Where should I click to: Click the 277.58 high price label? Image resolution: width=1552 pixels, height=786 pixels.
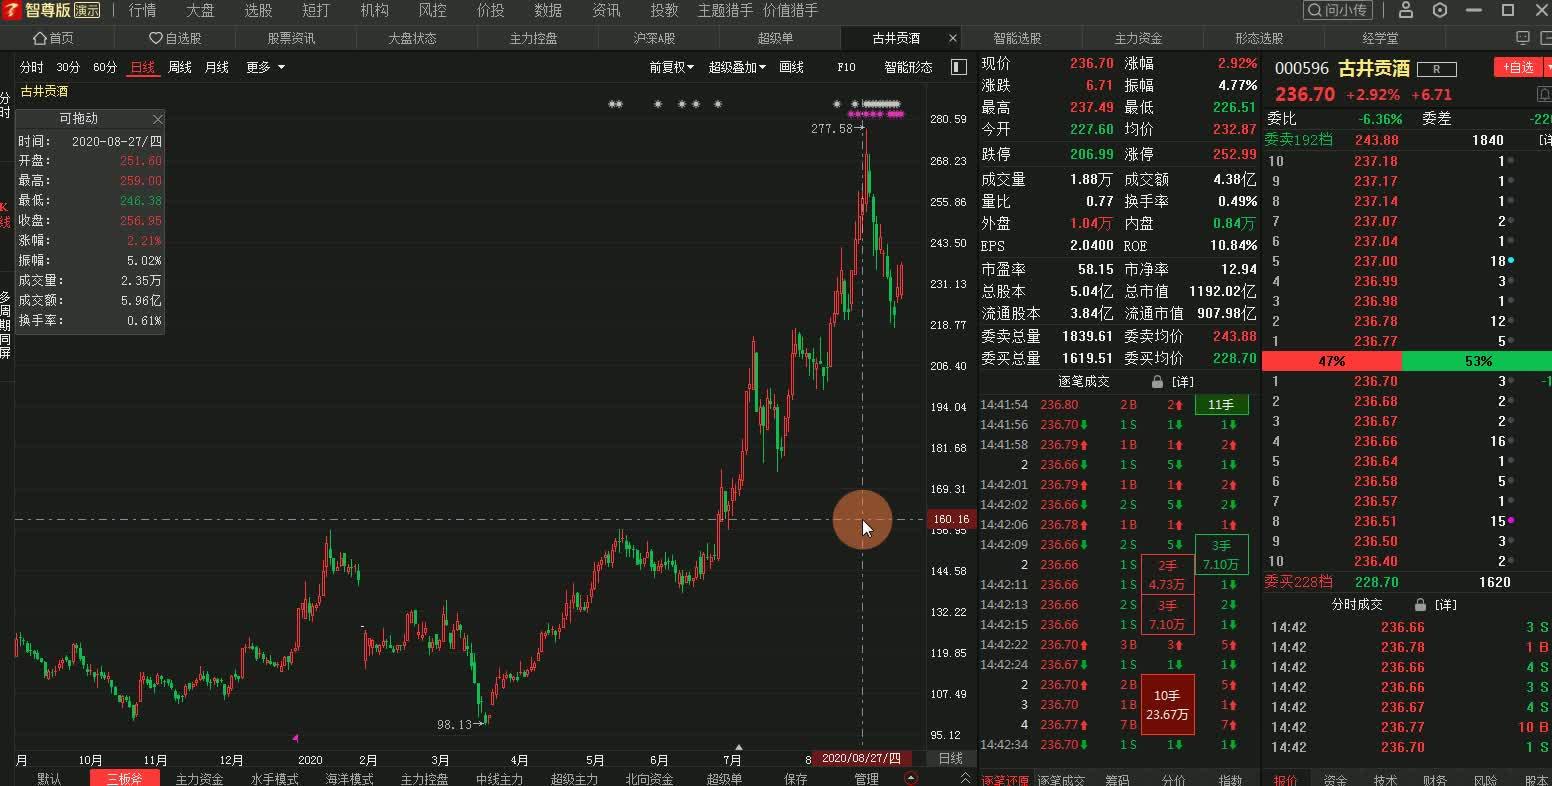pos(832,129)
